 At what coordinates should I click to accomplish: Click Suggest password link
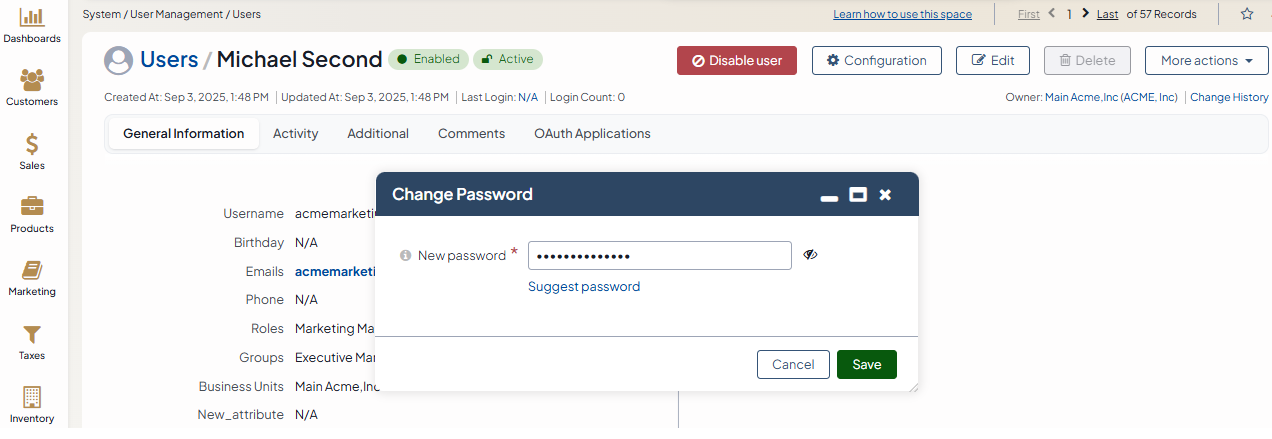[584, 286]
